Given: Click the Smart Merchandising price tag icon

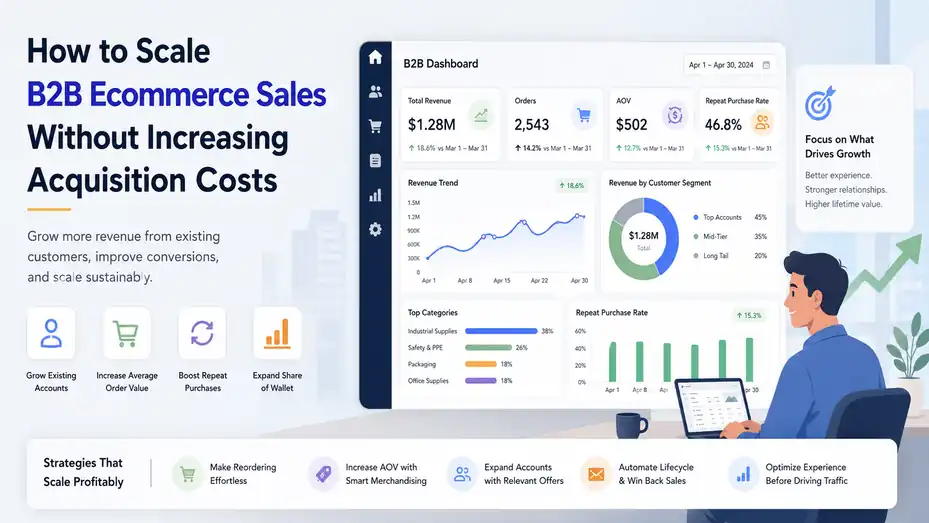Looking at the screenshot, I should coord(323,474).
